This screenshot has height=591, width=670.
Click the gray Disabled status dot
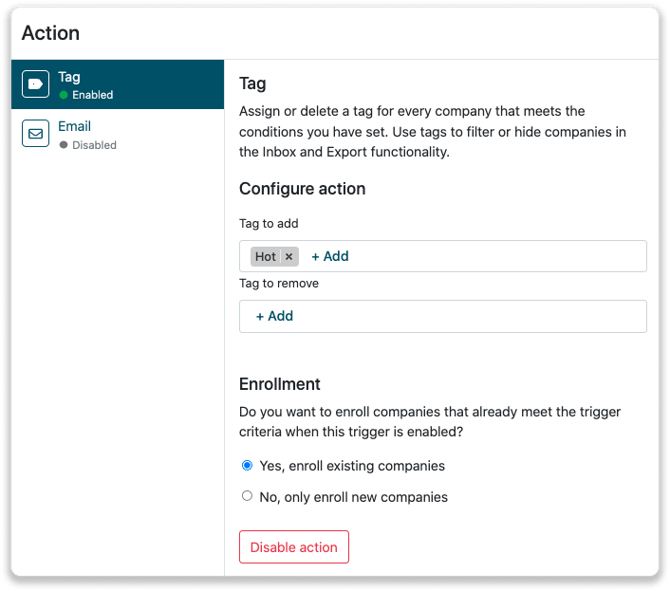(x=63, y=145)
